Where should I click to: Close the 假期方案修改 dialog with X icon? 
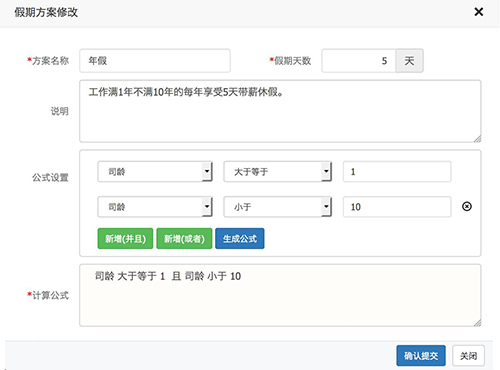479,12
